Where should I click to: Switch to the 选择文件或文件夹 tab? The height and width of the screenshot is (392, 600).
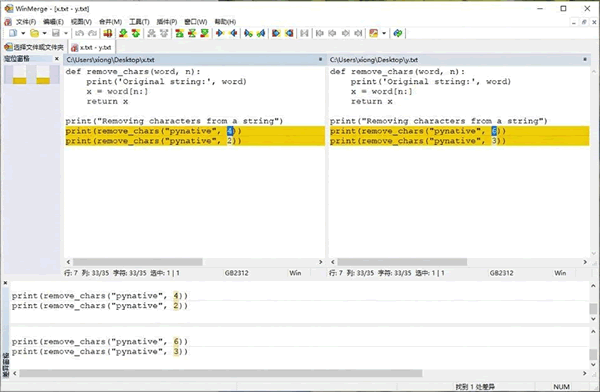(34, 47)
